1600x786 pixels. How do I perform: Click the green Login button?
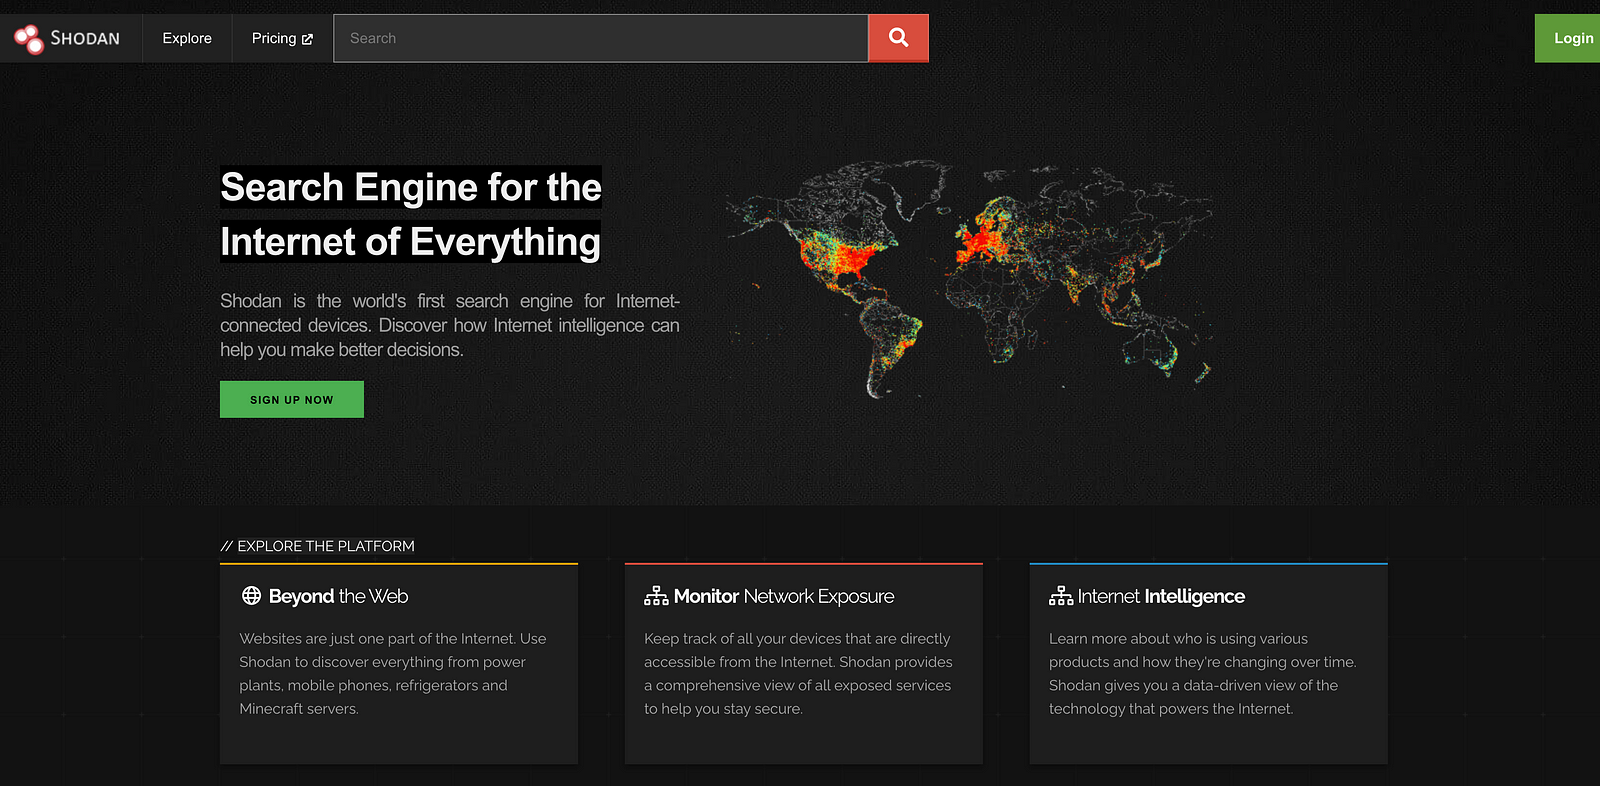click(1569, 38)
